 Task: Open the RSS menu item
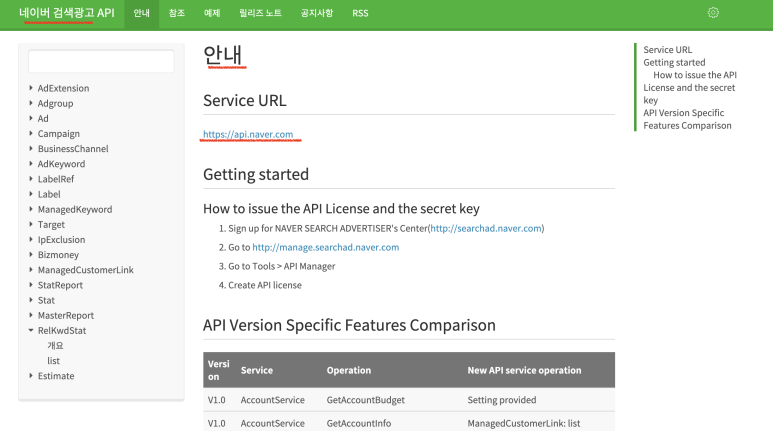(360, 13)
